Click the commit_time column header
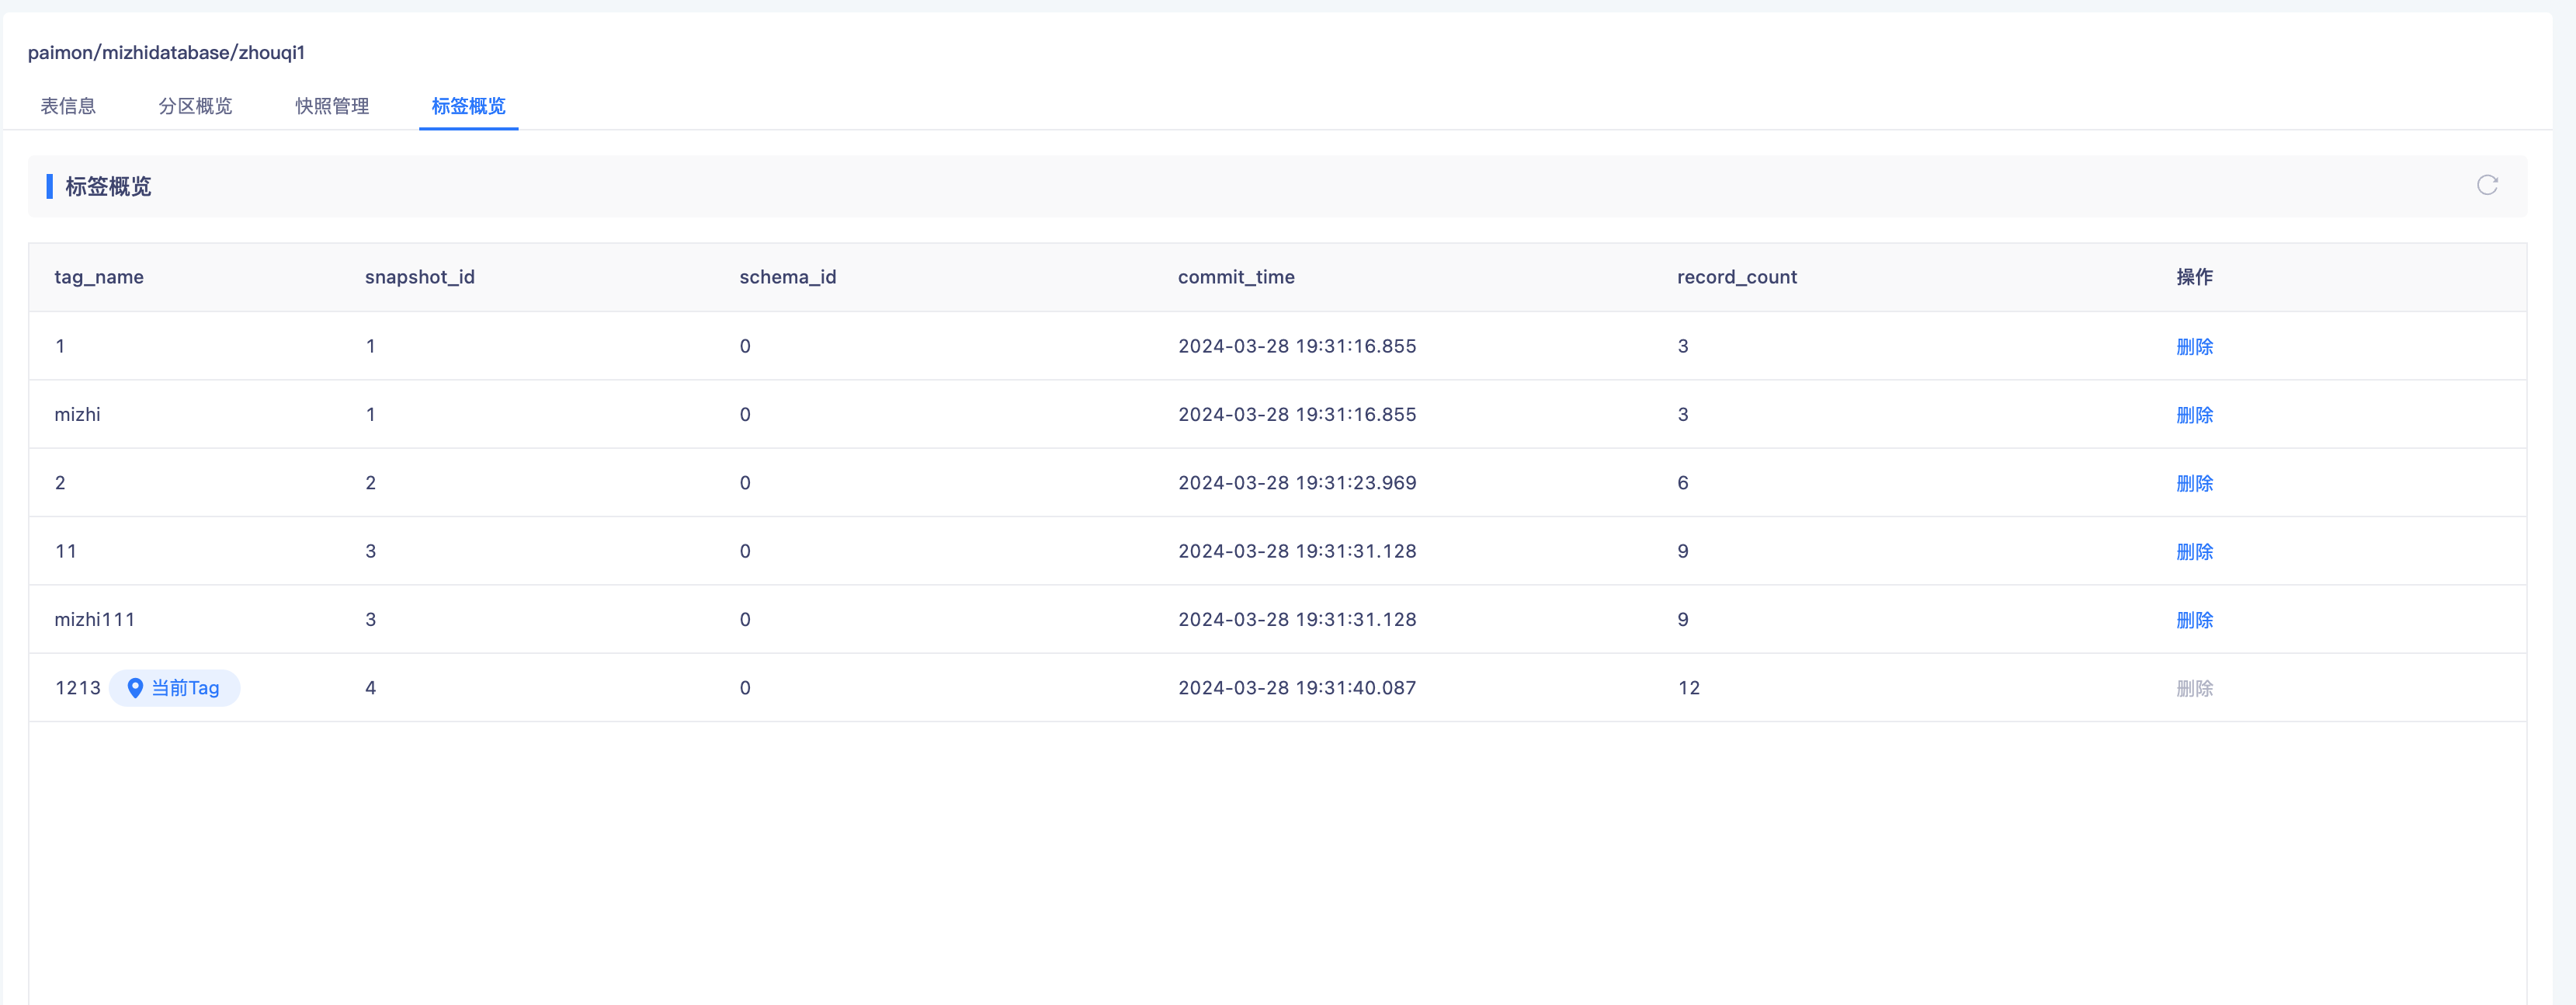 tap(1236, 277)
